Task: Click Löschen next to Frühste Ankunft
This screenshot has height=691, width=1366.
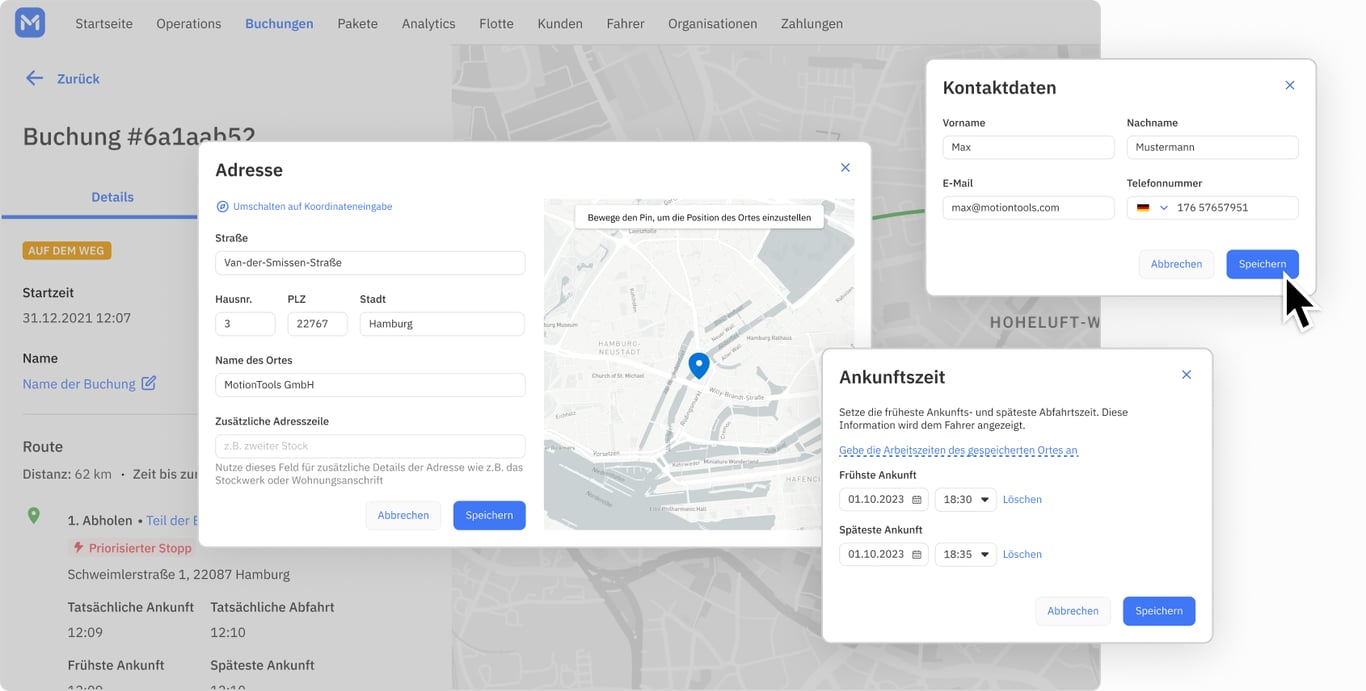Action: tap(1022, 500)
